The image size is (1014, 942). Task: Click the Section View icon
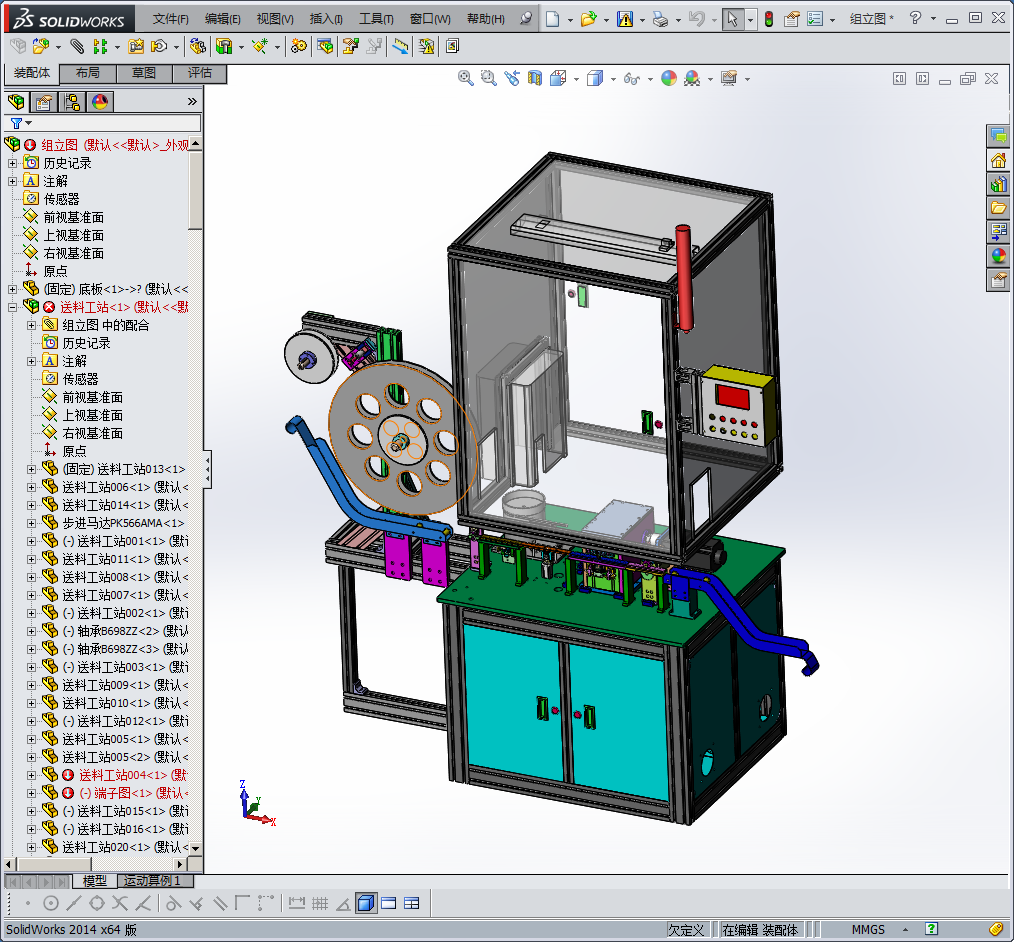(535, 78)
